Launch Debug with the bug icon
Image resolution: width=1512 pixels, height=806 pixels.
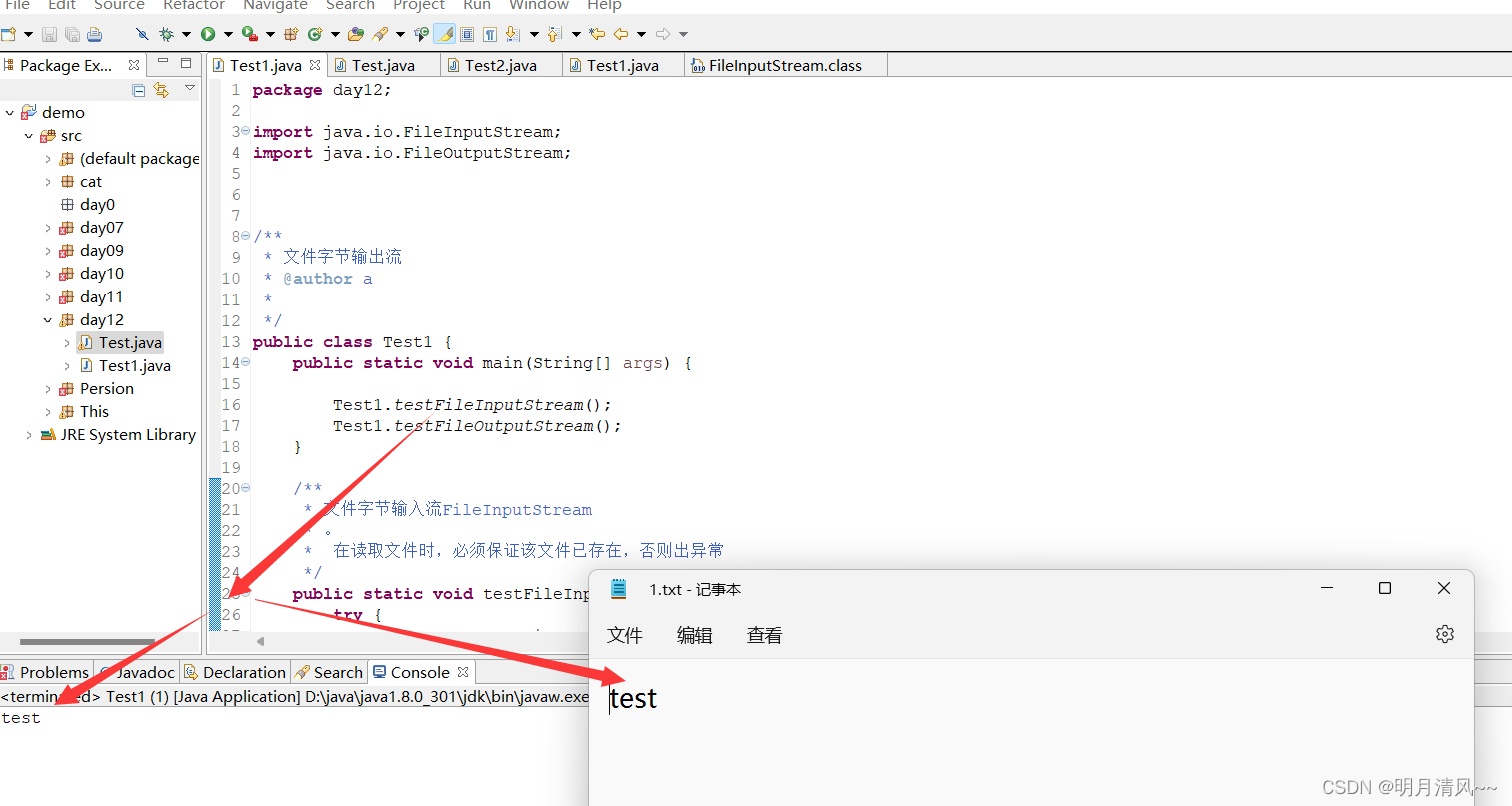[166, 34]
